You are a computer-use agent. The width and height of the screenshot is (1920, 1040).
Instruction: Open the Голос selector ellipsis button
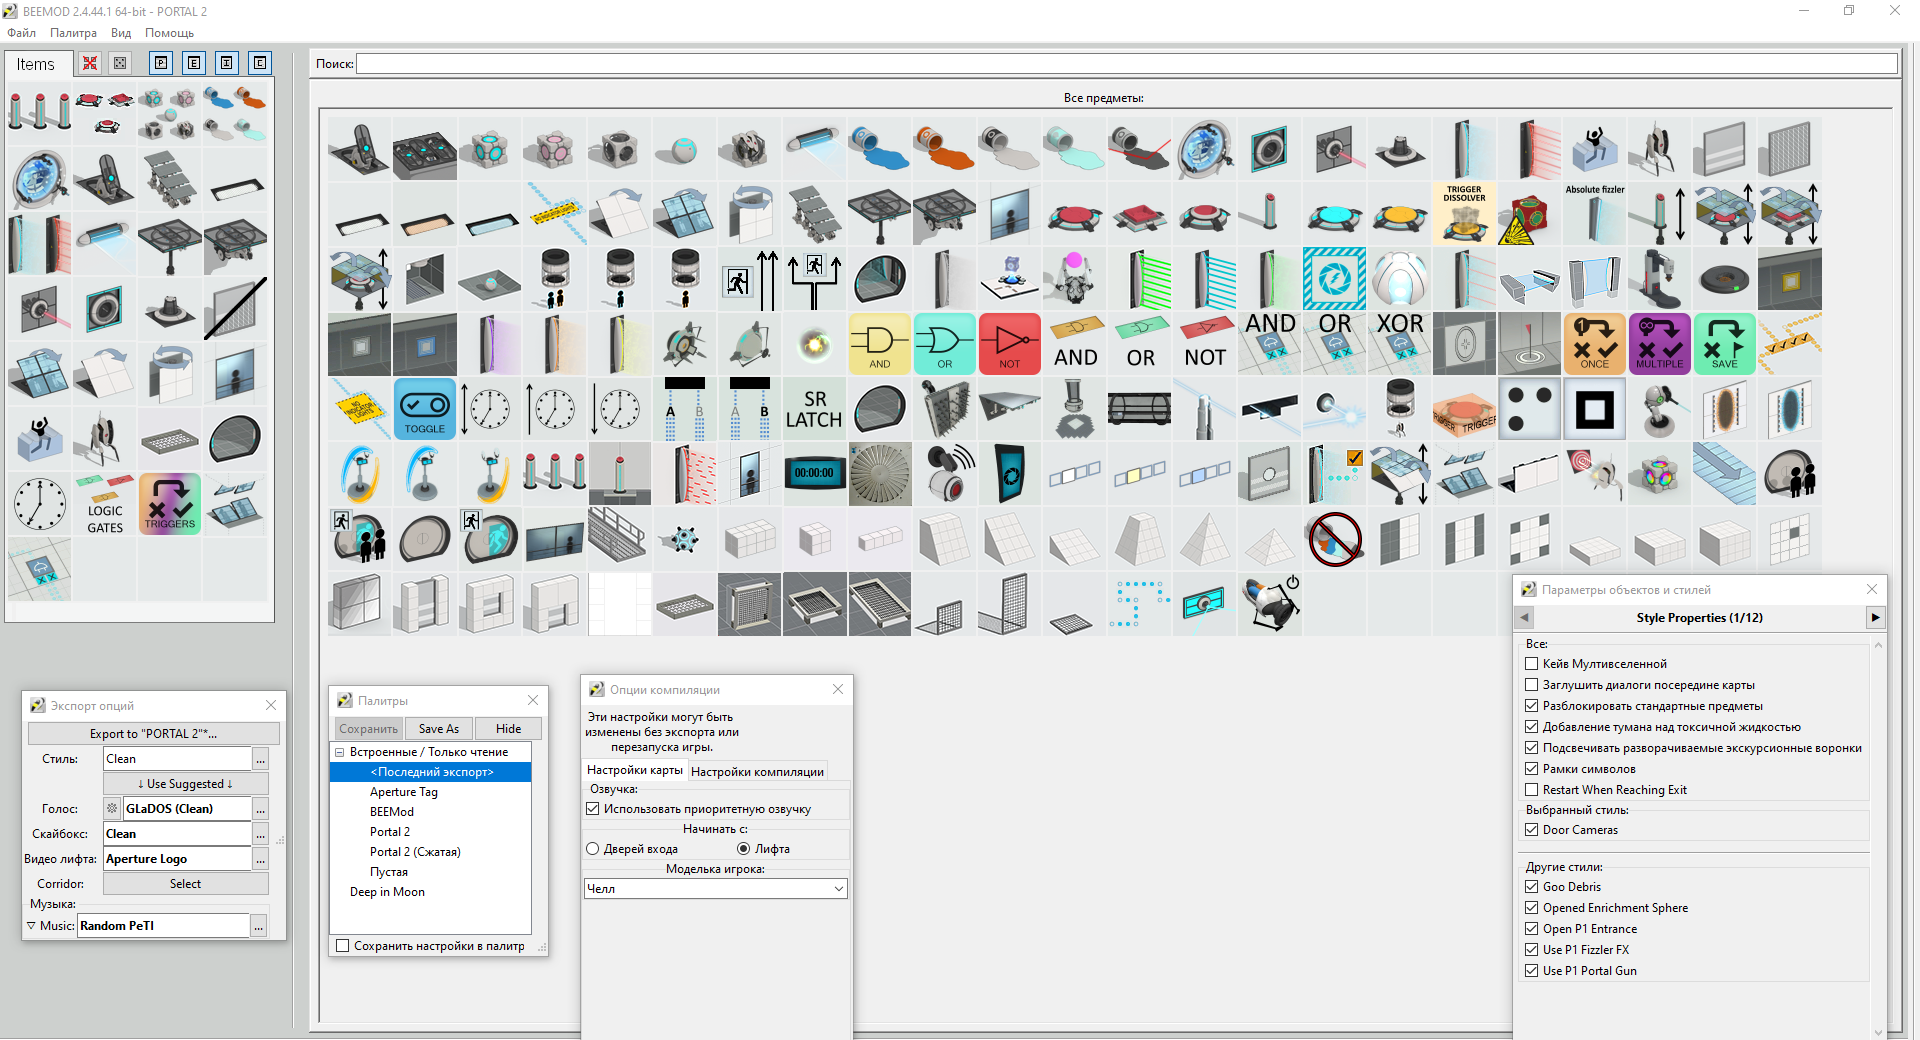pyautogui.click(x=260, y=809)
